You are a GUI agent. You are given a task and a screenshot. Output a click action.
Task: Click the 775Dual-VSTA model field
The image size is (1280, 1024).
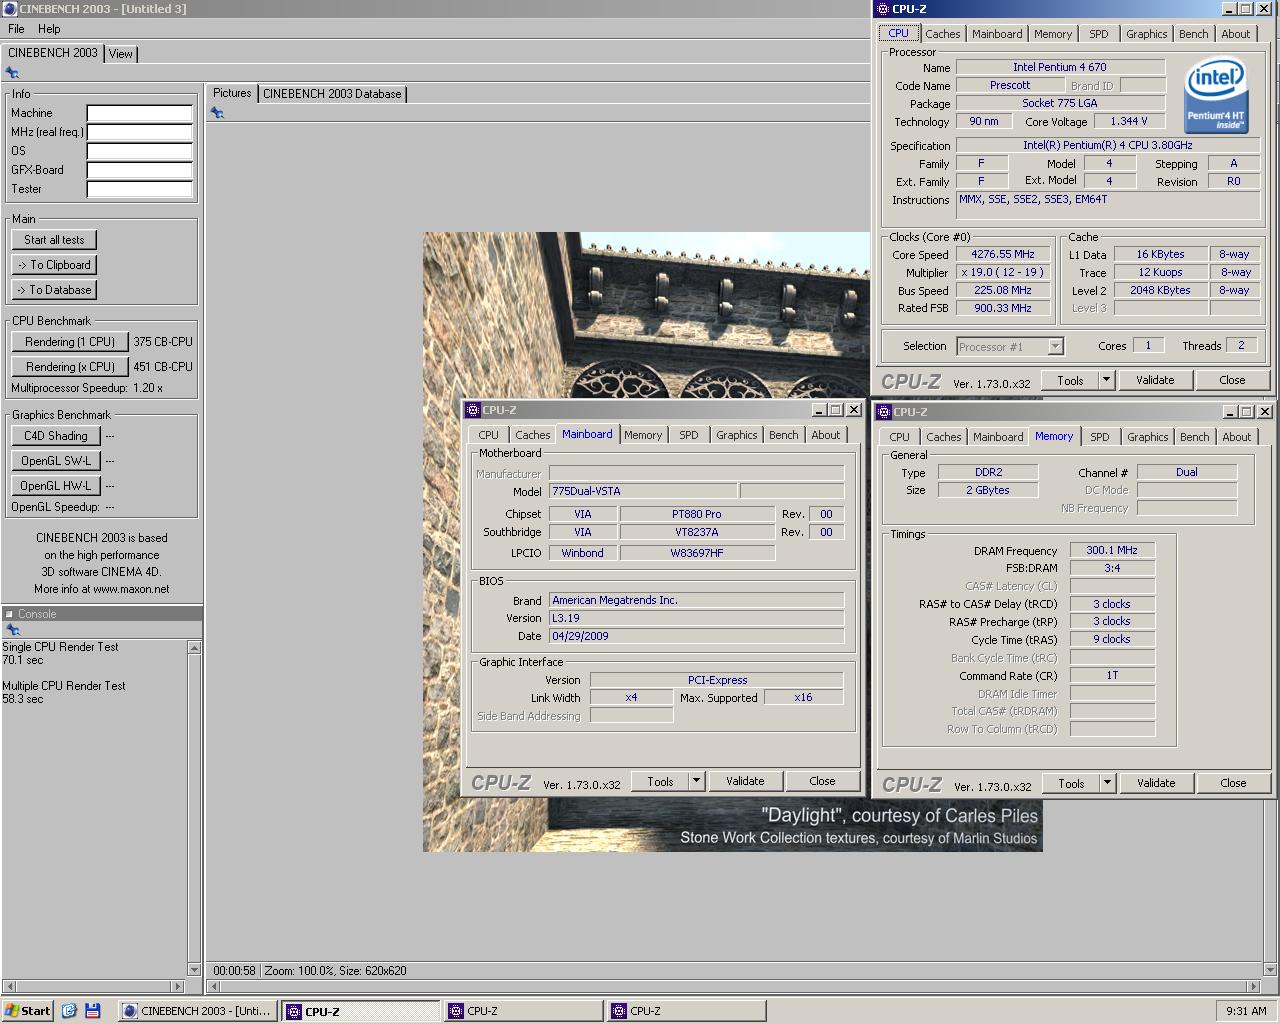pyautogui.click(x=643, y=491)
